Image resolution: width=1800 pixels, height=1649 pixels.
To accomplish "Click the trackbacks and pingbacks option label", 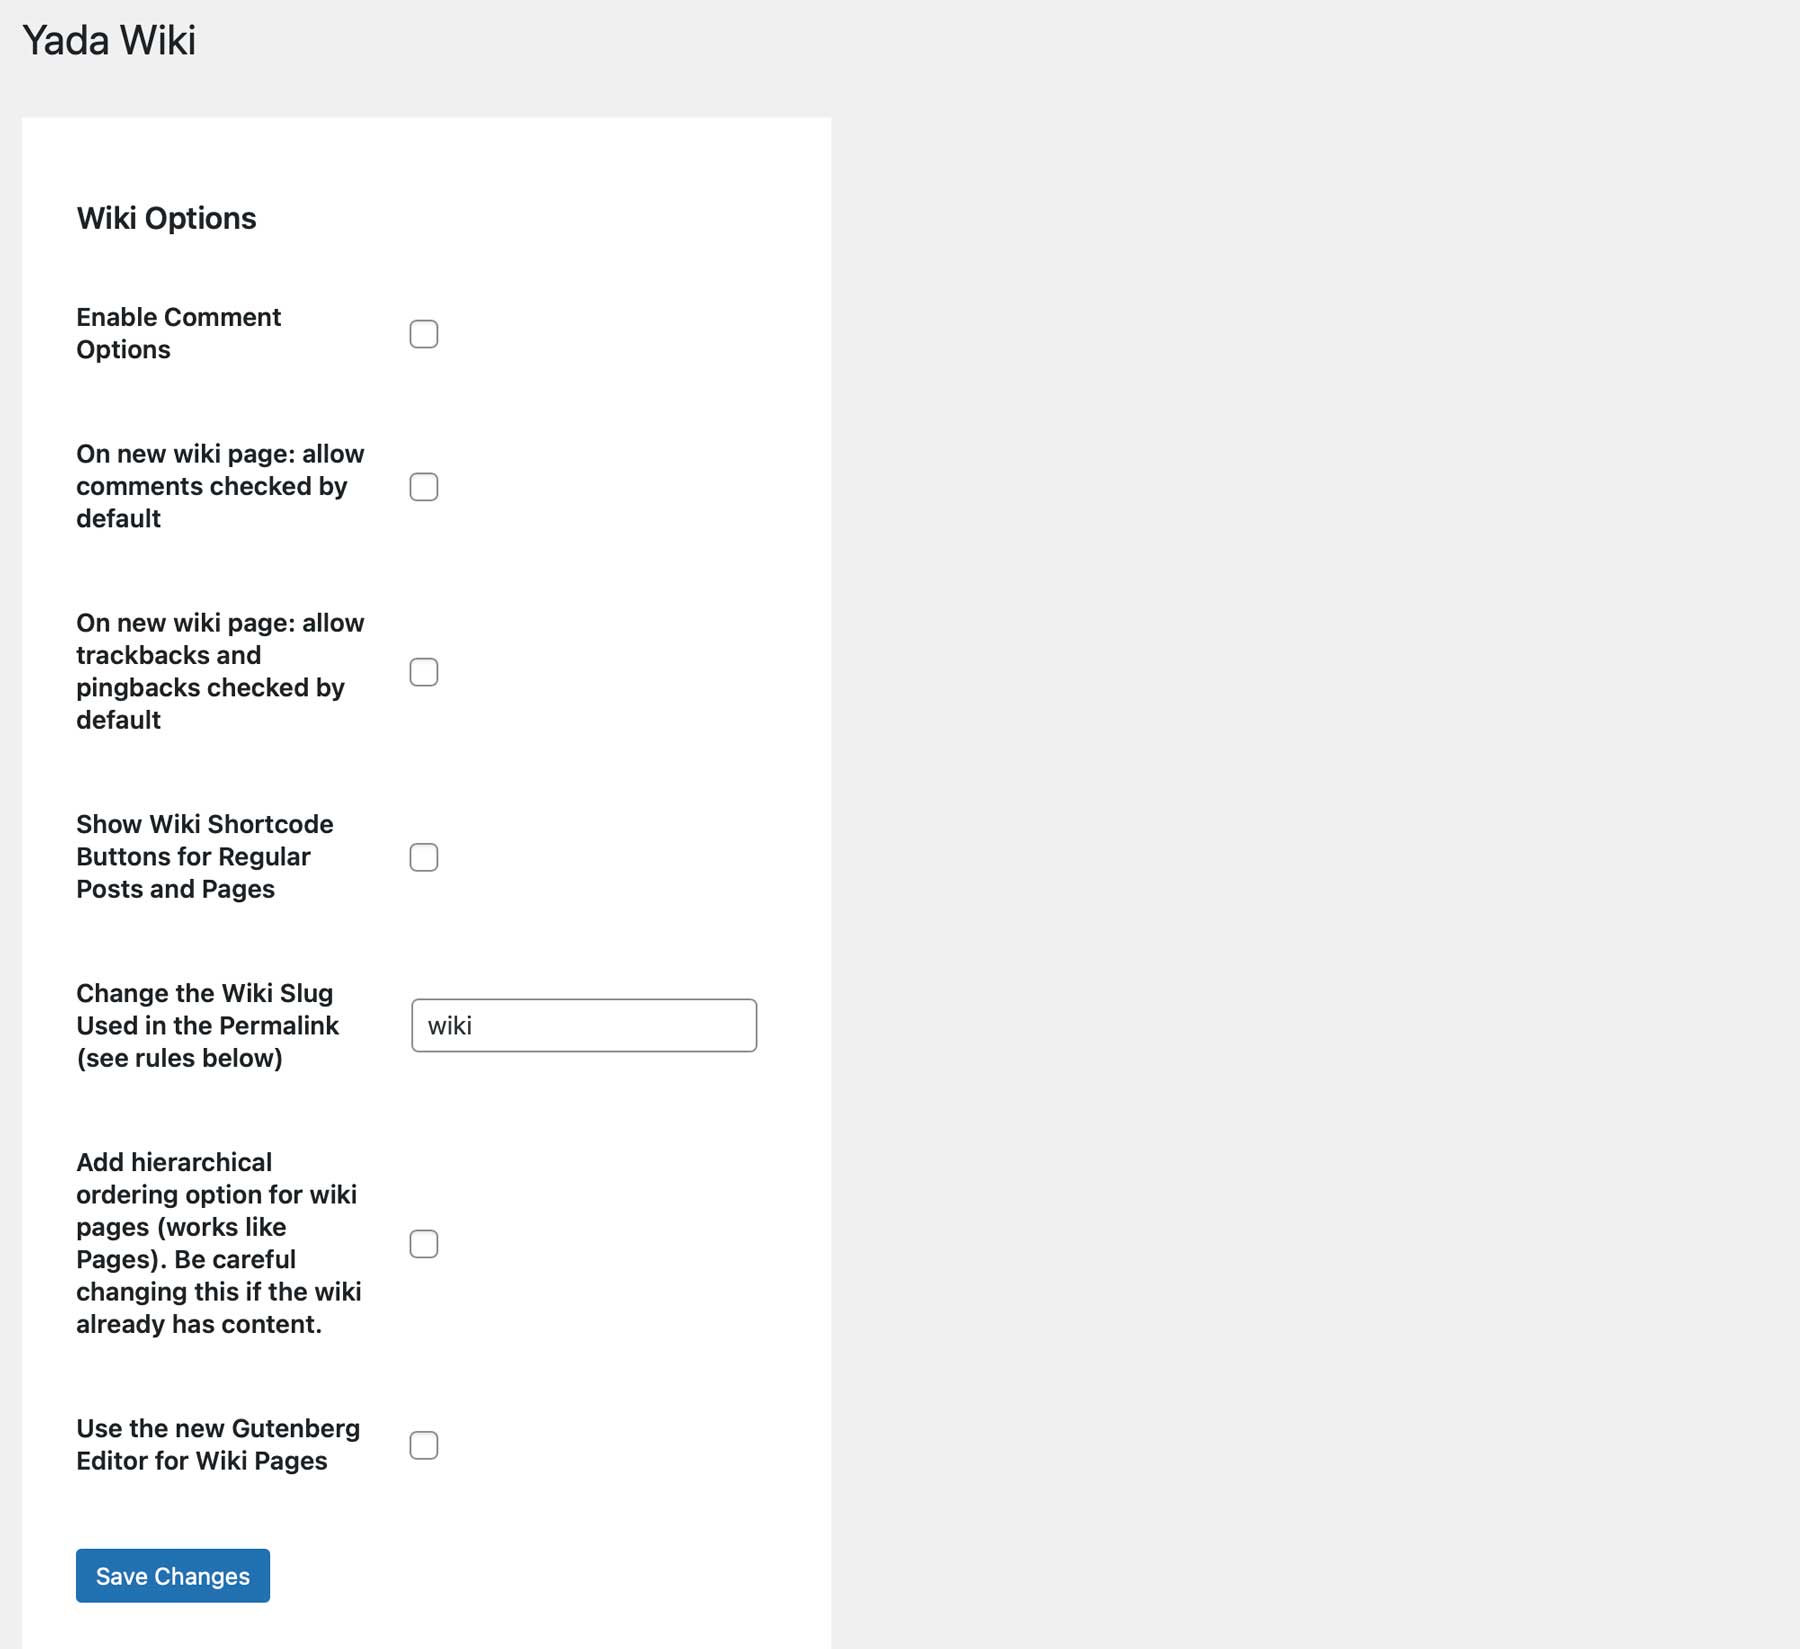I will (x=220, y=671).
